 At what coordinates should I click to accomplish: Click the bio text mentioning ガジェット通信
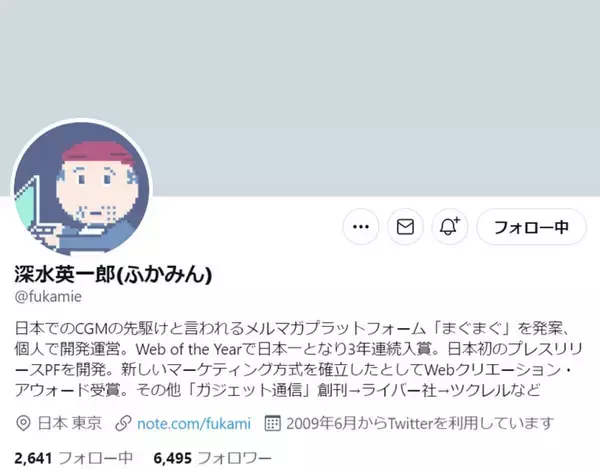(277, 390)
